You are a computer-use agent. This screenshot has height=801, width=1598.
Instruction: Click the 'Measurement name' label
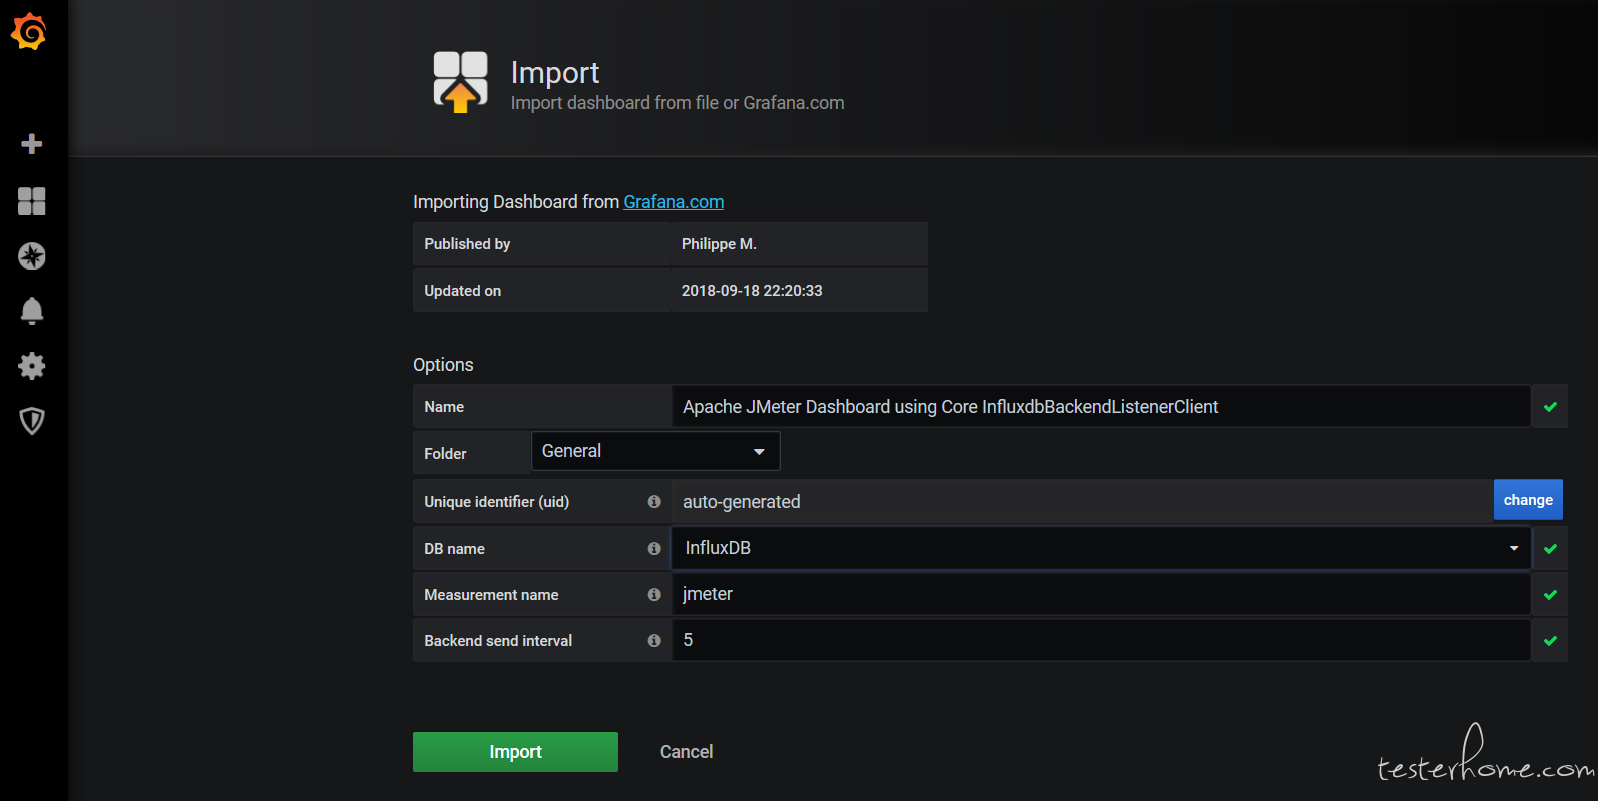coord(491,595)
